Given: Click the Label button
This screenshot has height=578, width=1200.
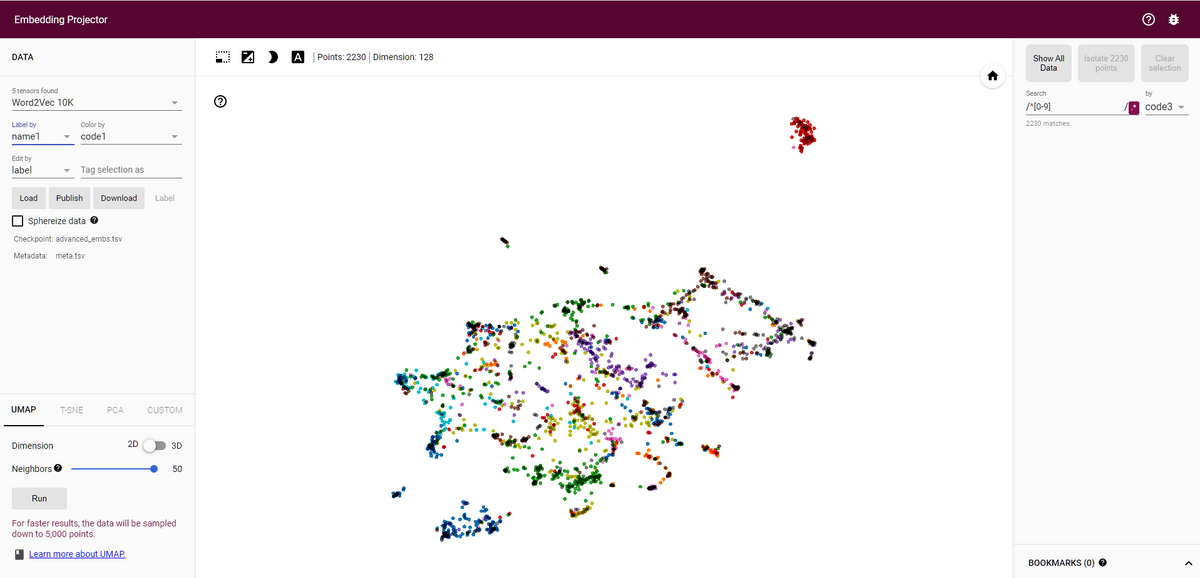Looking at the screenshot, I should coord(165,198).
